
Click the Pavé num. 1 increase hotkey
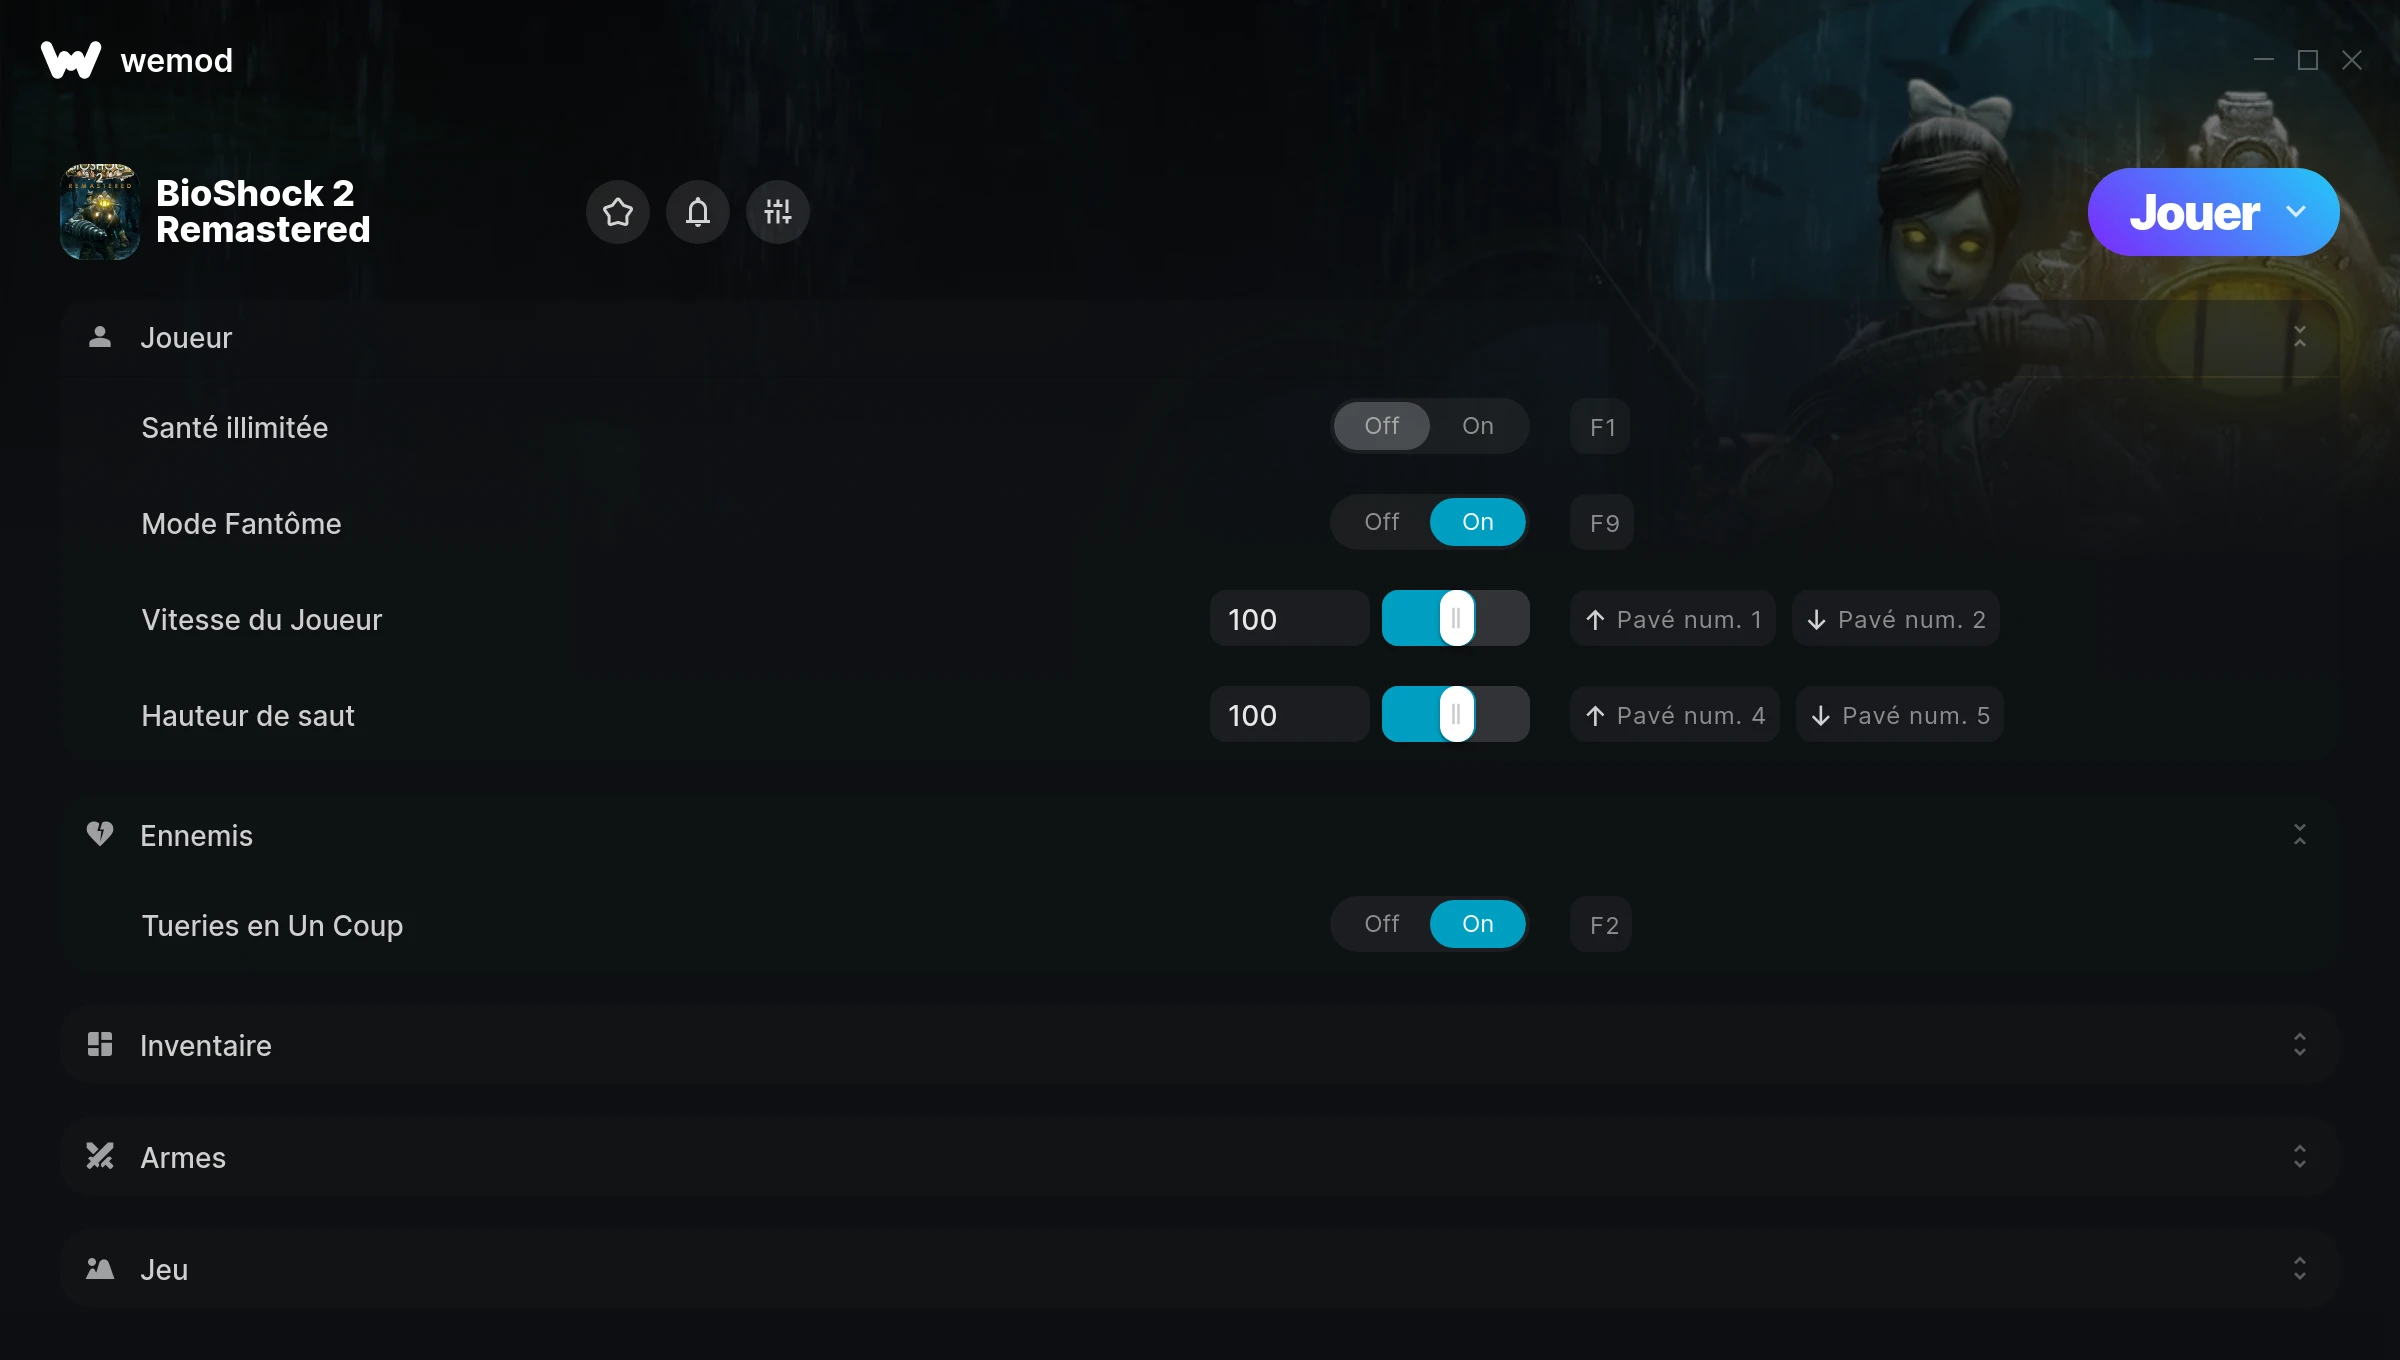(1673, 618)
